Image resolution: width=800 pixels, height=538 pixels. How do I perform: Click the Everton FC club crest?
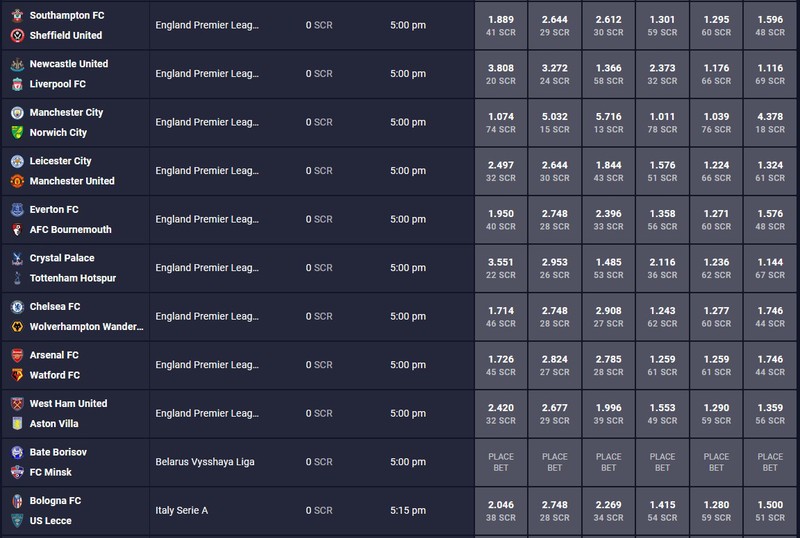(x=17, y=209)
